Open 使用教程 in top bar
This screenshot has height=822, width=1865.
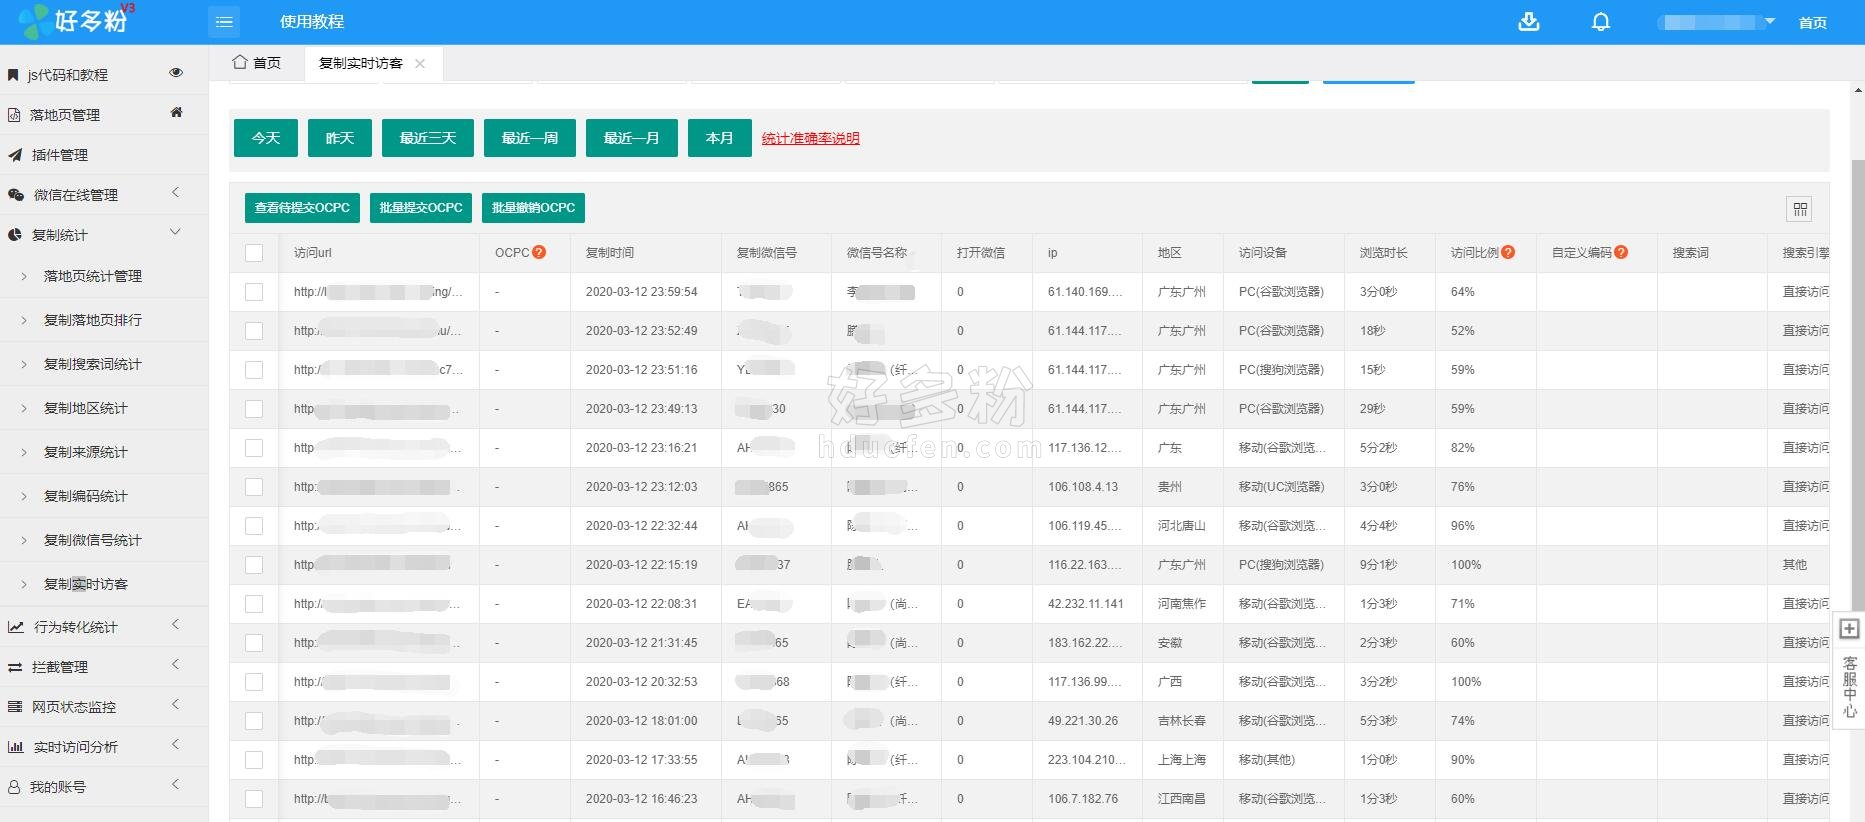[x=312, y=22]
